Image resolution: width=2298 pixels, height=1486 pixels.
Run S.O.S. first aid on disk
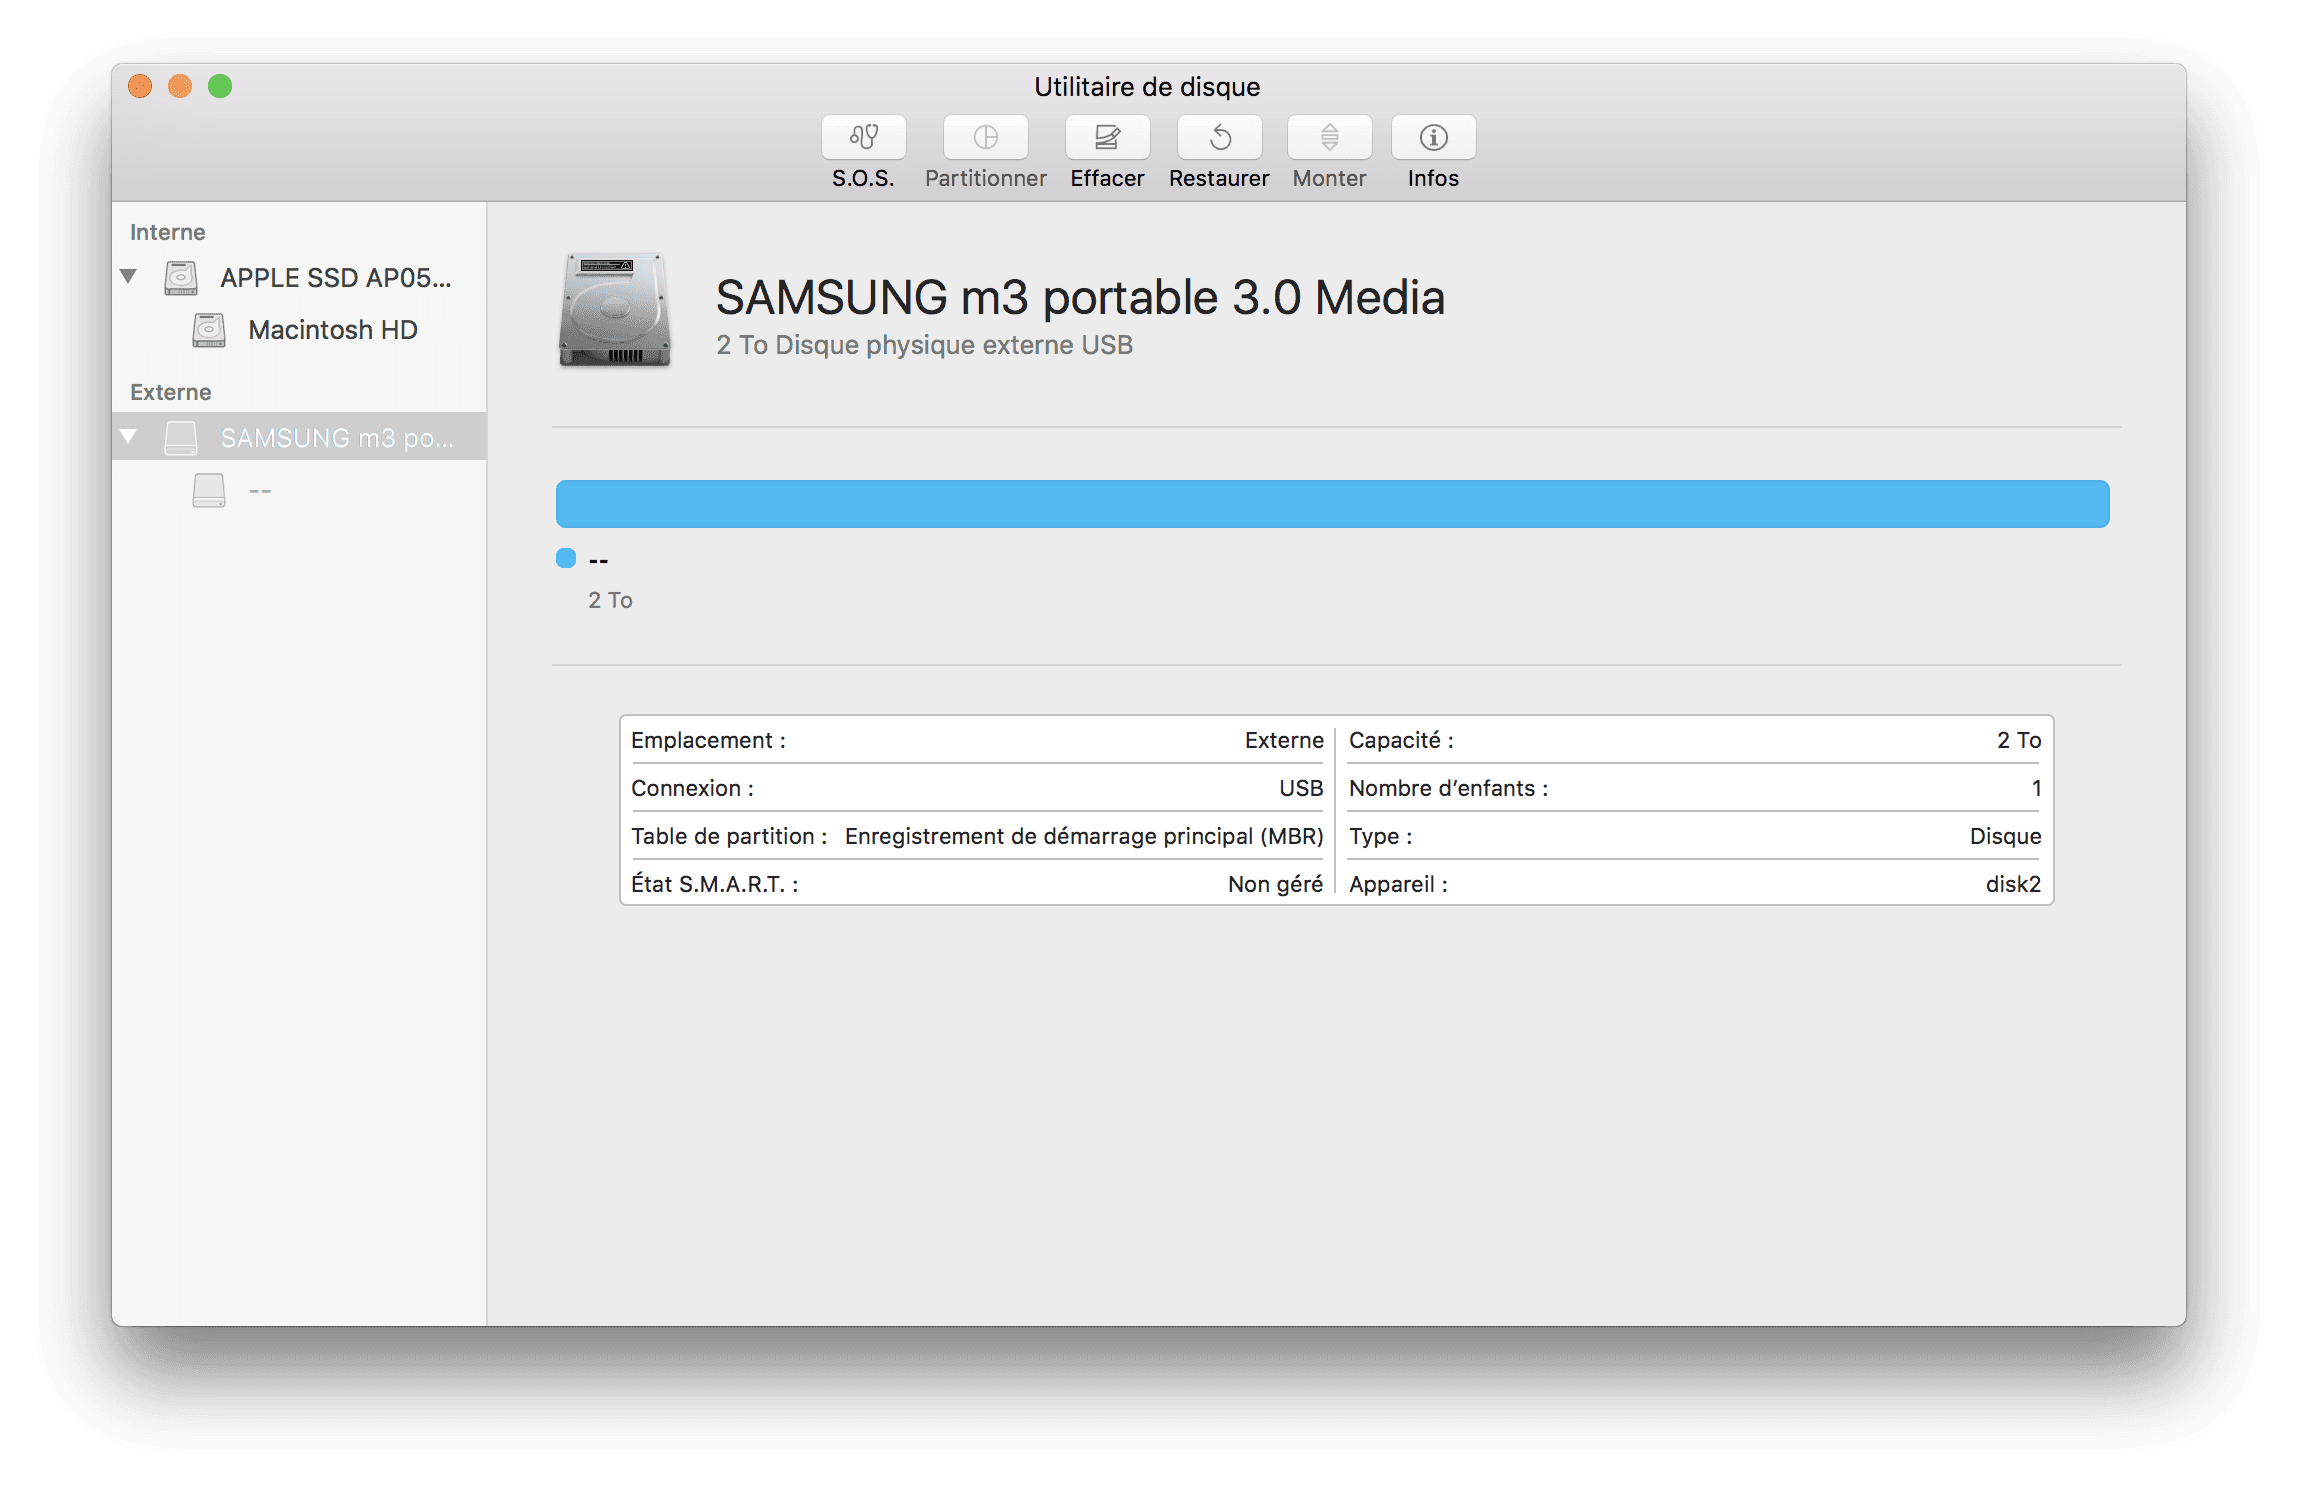click(x=863, y=137)
